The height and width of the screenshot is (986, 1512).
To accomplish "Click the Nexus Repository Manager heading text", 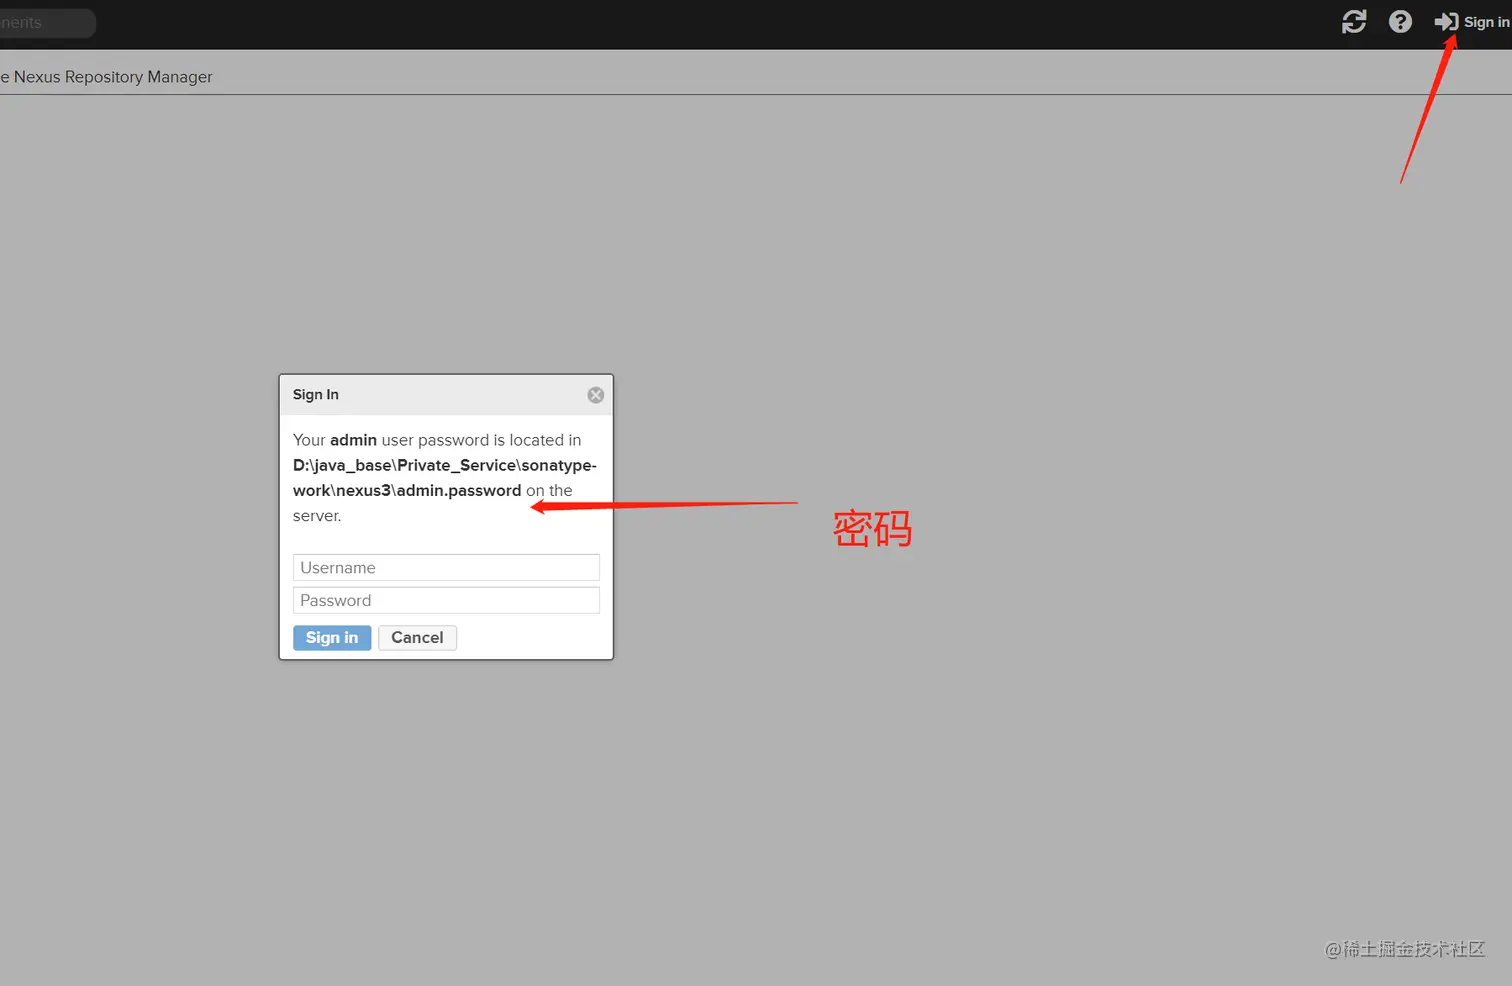I will point(106,77).
